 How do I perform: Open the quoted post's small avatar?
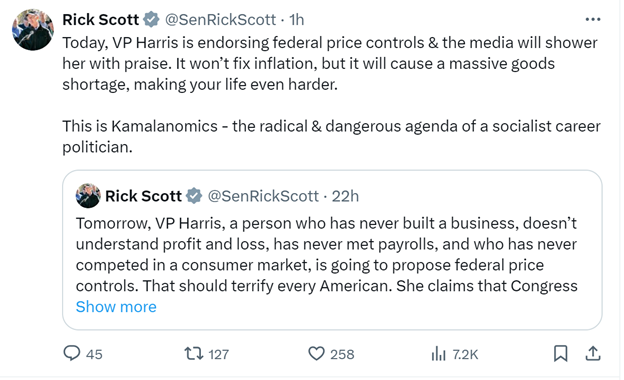tap(88, 196)
